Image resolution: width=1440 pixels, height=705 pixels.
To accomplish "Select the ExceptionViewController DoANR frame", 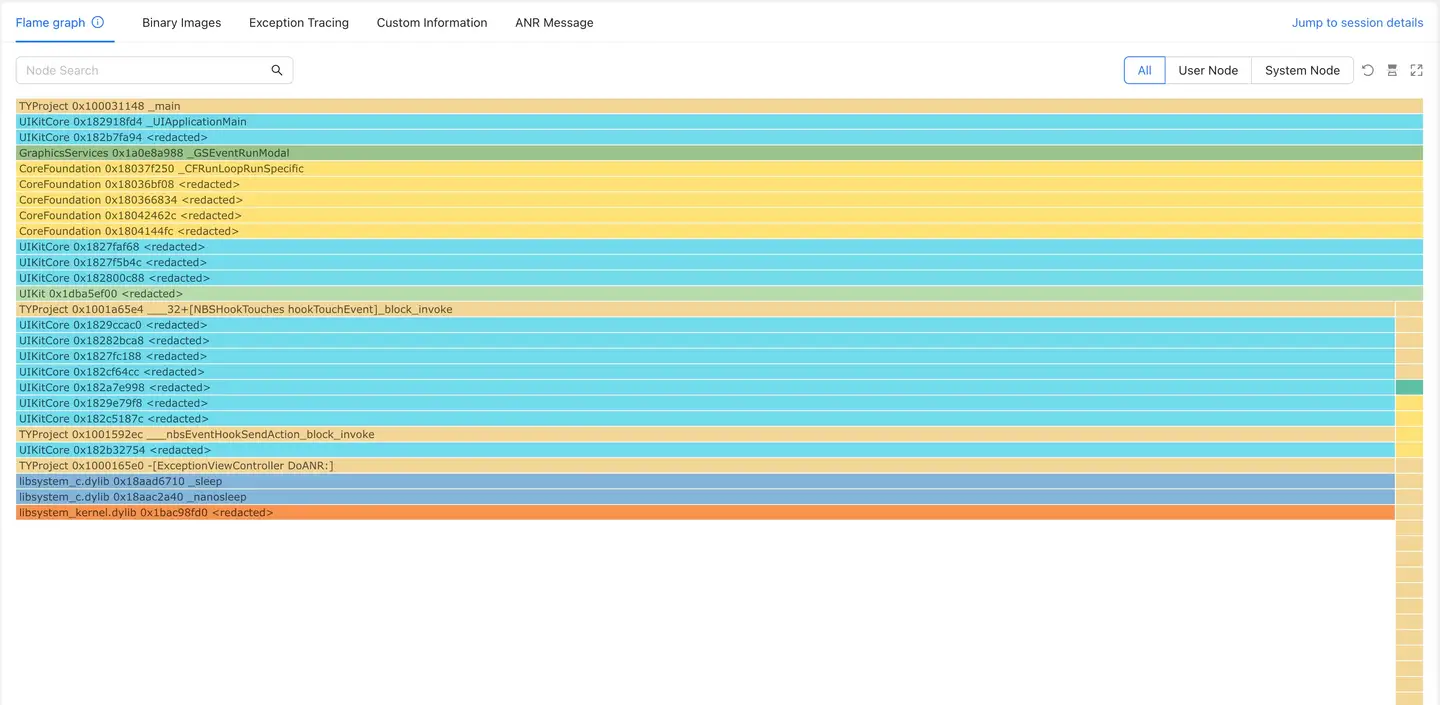I will (x=700, y=466).
